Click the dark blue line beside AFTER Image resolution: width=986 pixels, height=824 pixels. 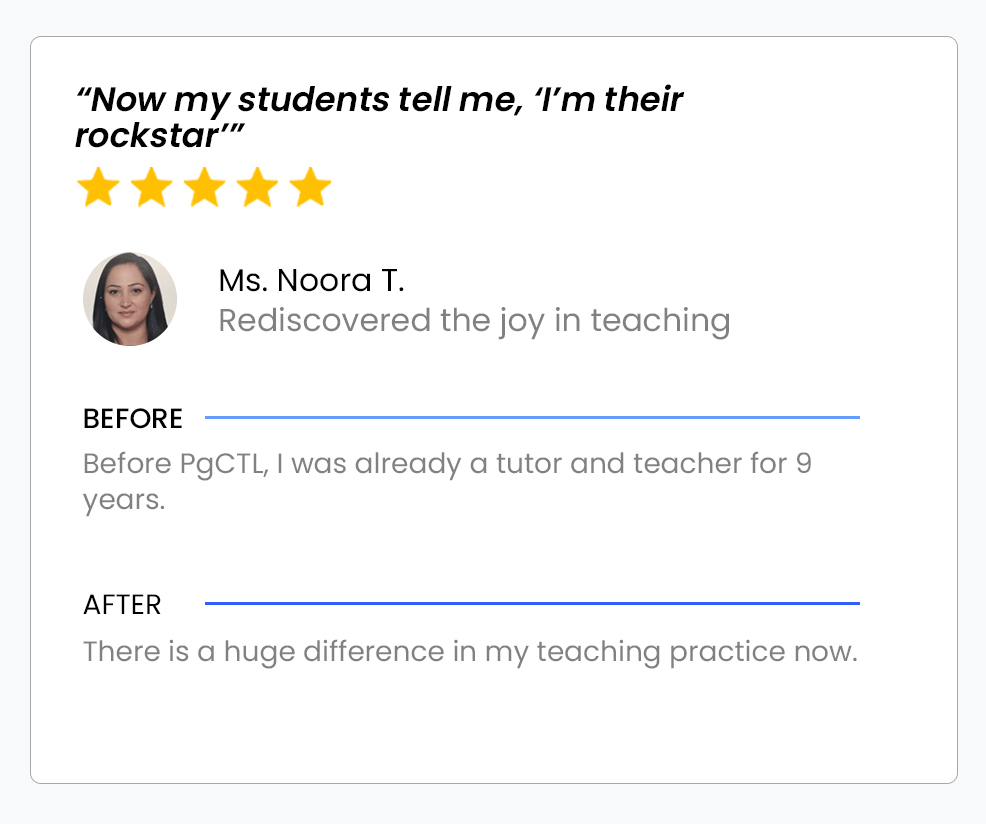click(532, 604)
